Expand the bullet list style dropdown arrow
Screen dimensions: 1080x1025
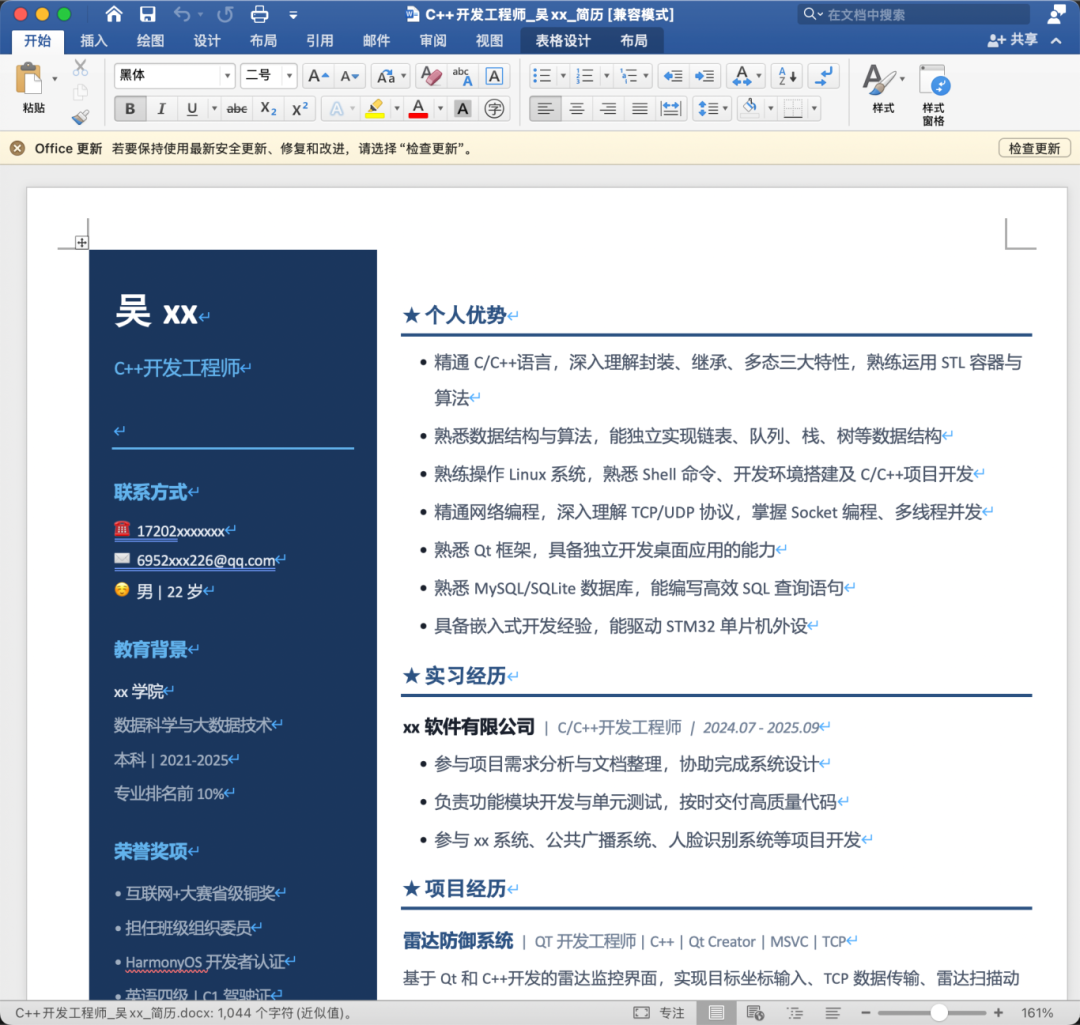(563, 76)
